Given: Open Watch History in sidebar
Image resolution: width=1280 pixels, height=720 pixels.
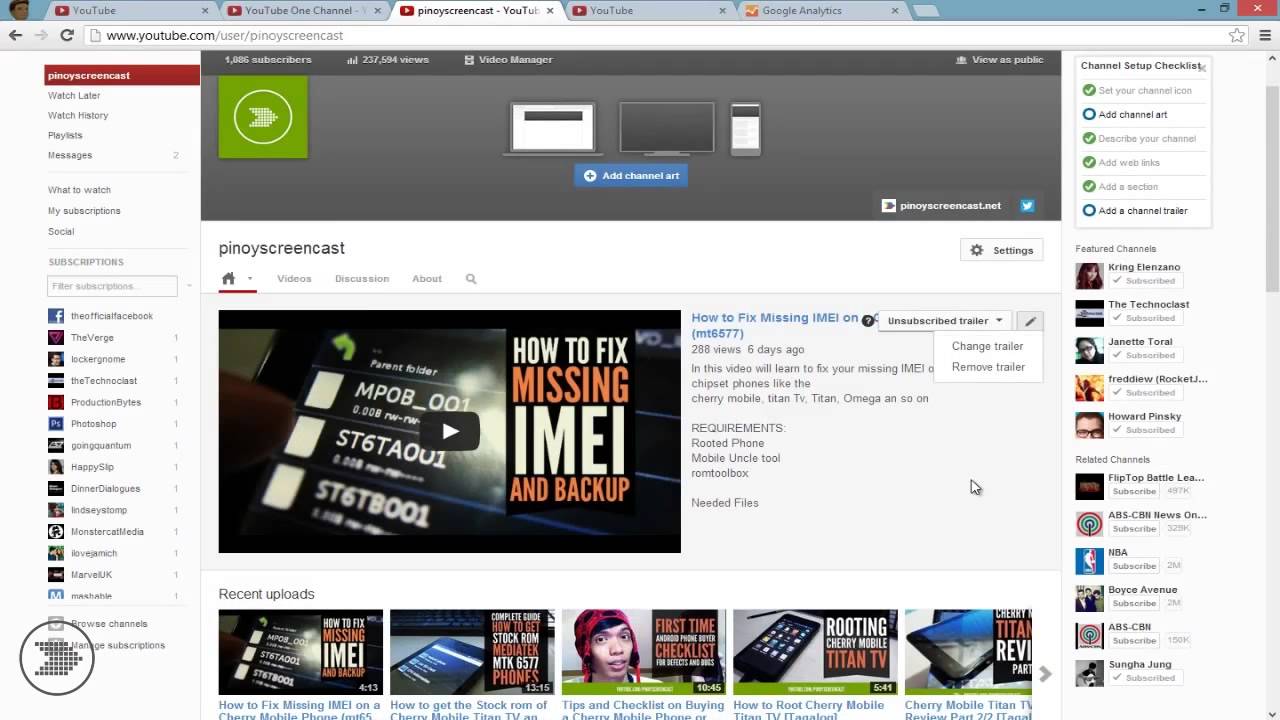Looking at the screenshot, I should (78, 116).
